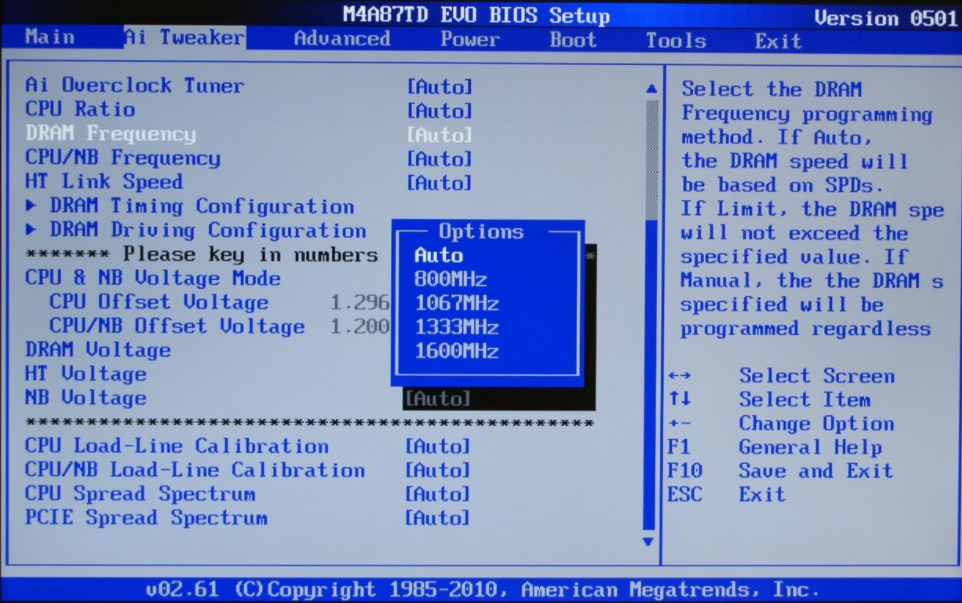Screen dimensions: 962x603
Task: Select the CPU Offset Voltage label
Action: point(159,302)
